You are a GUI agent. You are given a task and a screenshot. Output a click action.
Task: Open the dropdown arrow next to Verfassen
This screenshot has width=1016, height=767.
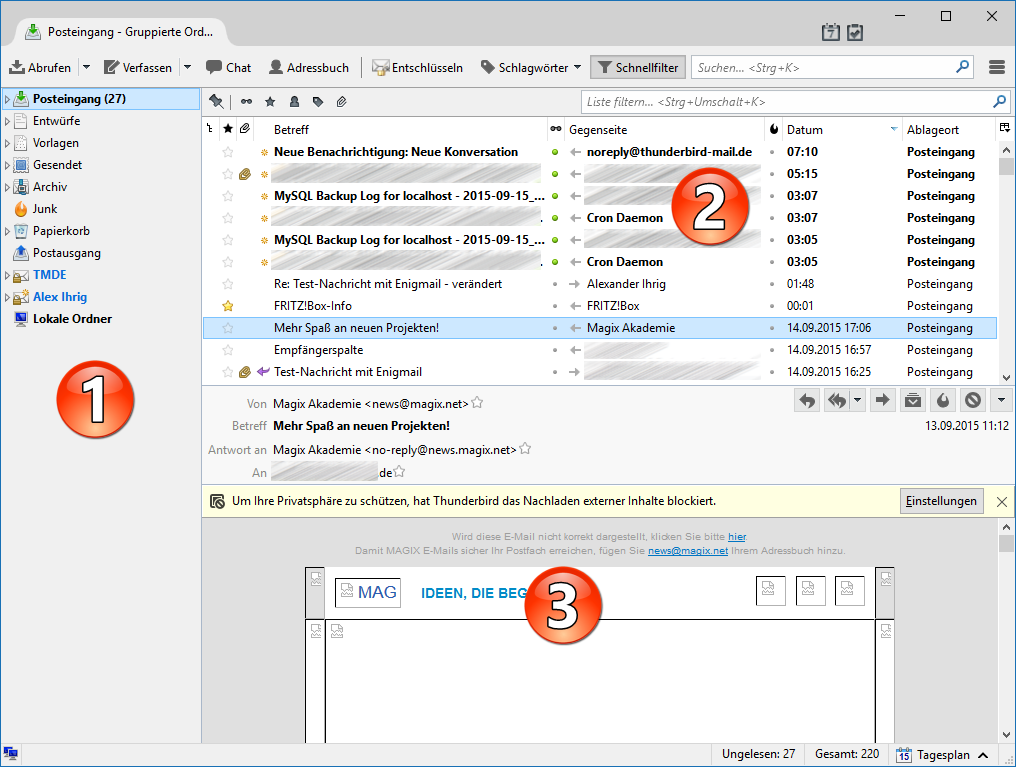[x=187, y=67]
